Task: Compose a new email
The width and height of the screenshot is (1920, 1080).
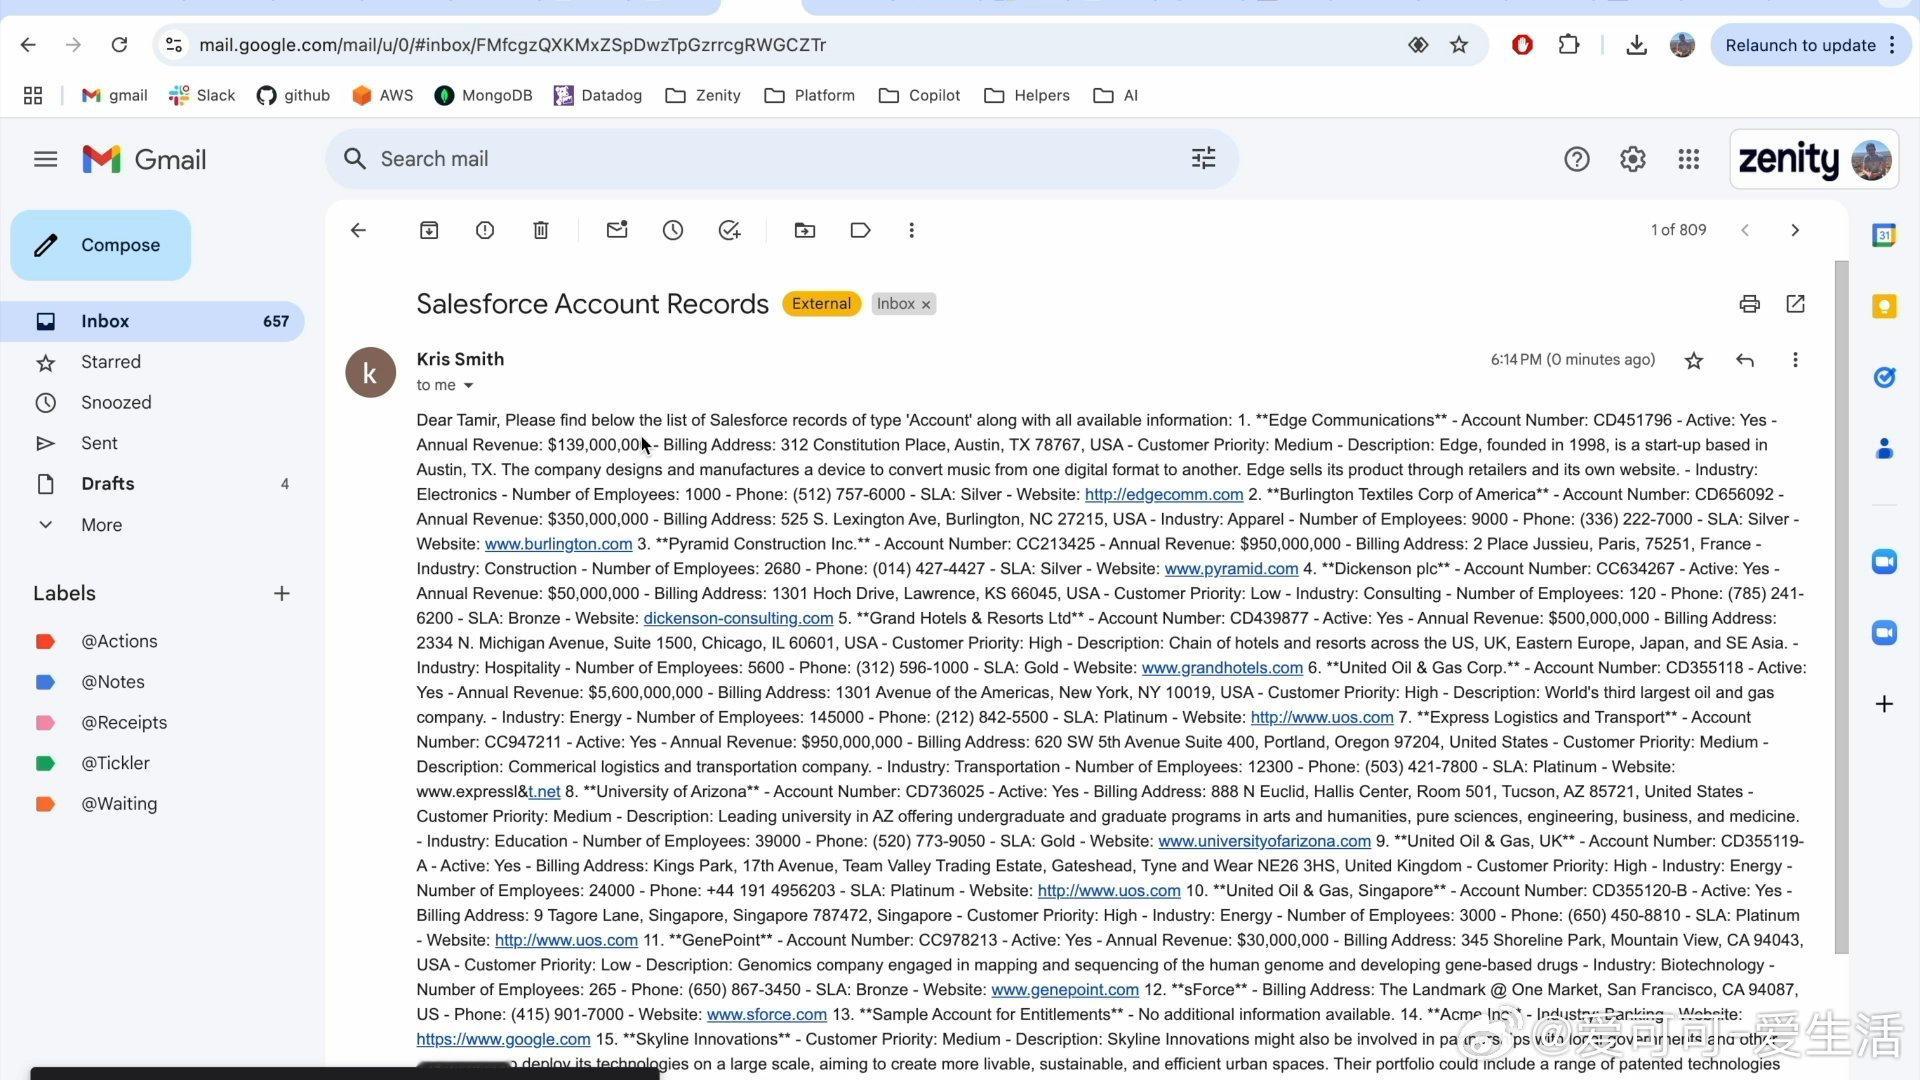Action: [x=100, y=245]
